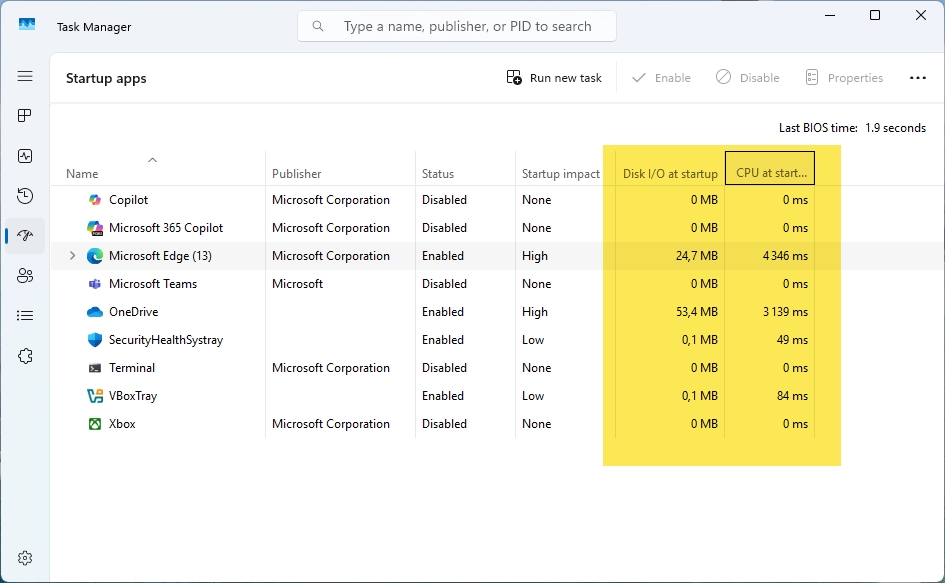This screenshot has height=583, width=945.
Task: Open the Services page icon
Action: click(25, 356)
